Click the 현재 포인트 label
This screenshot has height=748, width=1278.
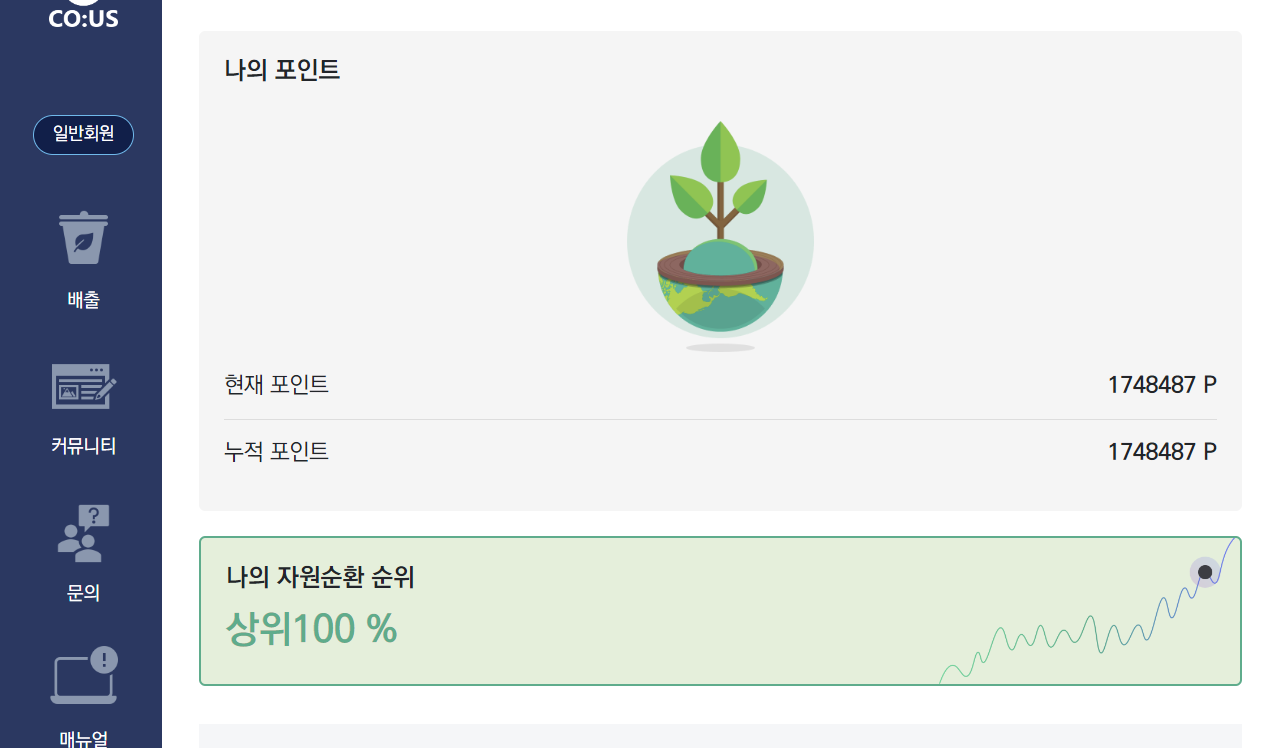point(277,384)
